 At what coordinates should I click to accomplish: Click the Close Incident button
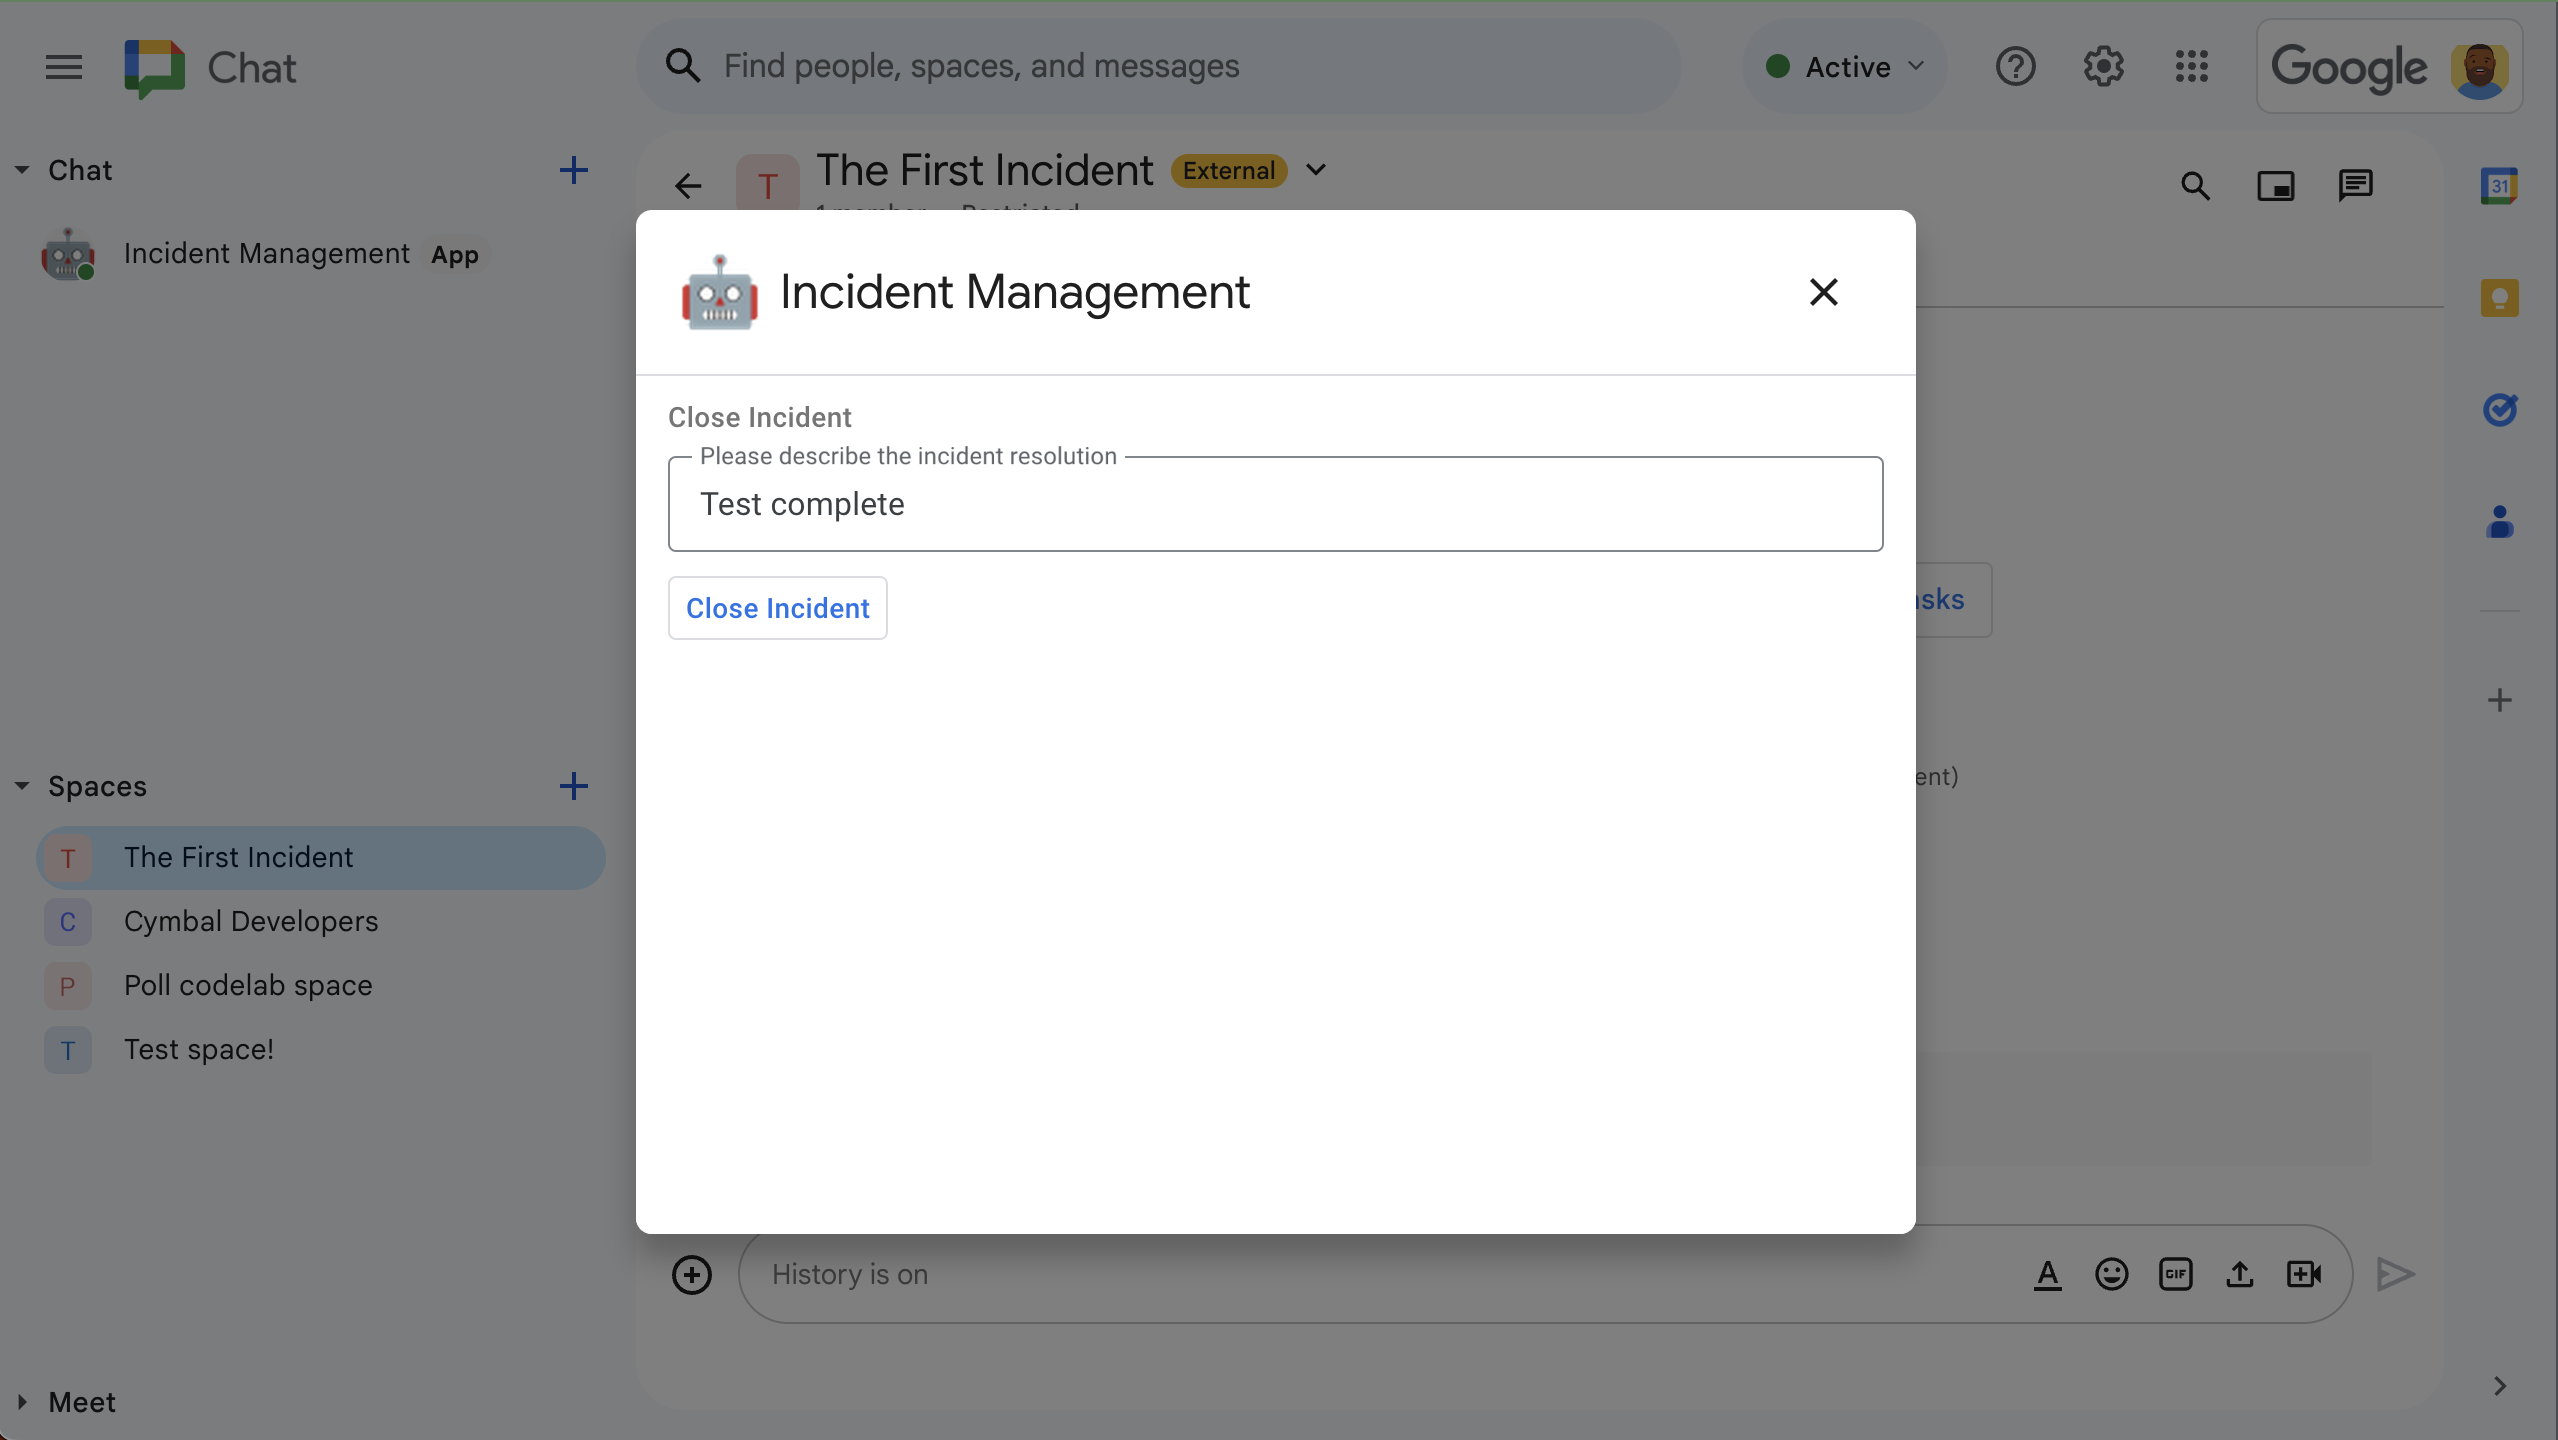click(x=778, y=606)
